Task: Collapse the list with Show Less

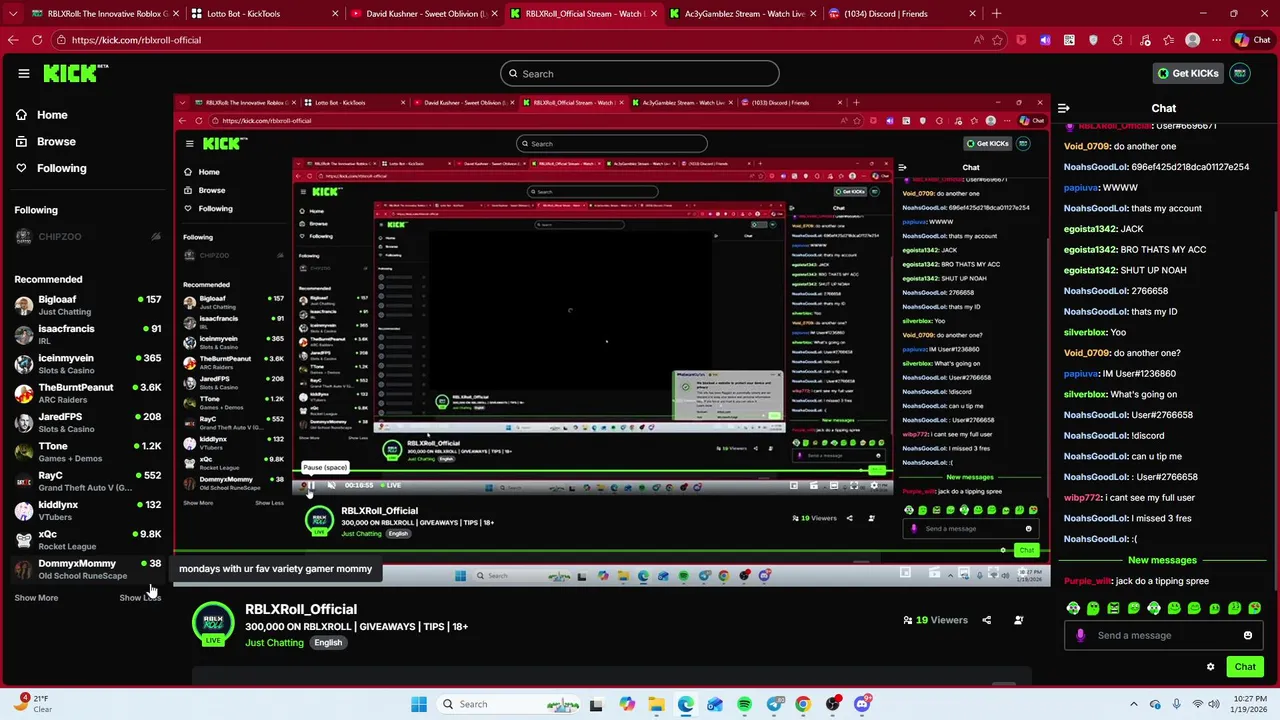Action: [x=140, y=598]
